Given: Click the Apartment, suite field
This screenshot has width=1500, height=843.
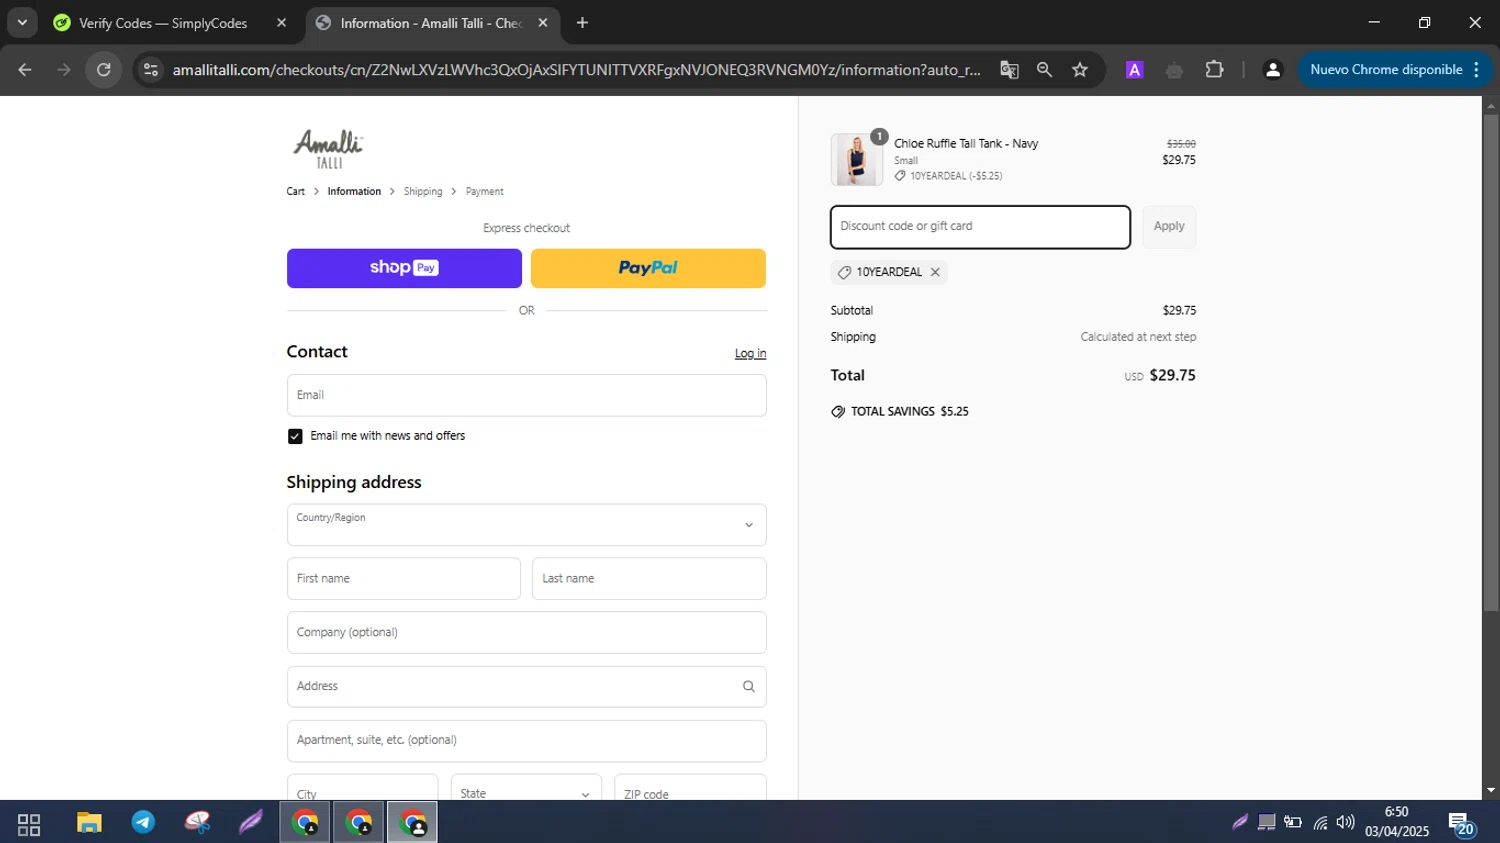Looking at the screenshot, I should (x=526, y=741).
